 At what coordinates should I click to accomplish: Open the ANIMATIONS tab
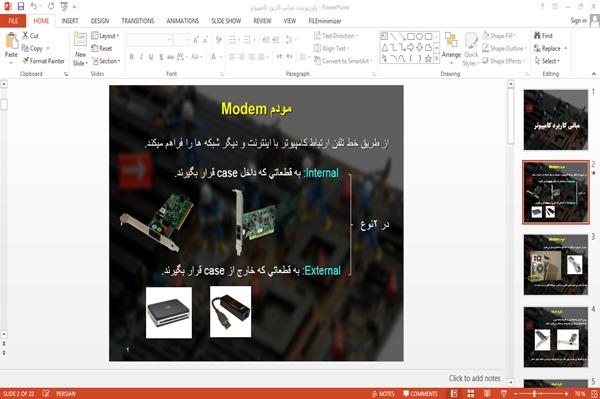pos(183,21)
